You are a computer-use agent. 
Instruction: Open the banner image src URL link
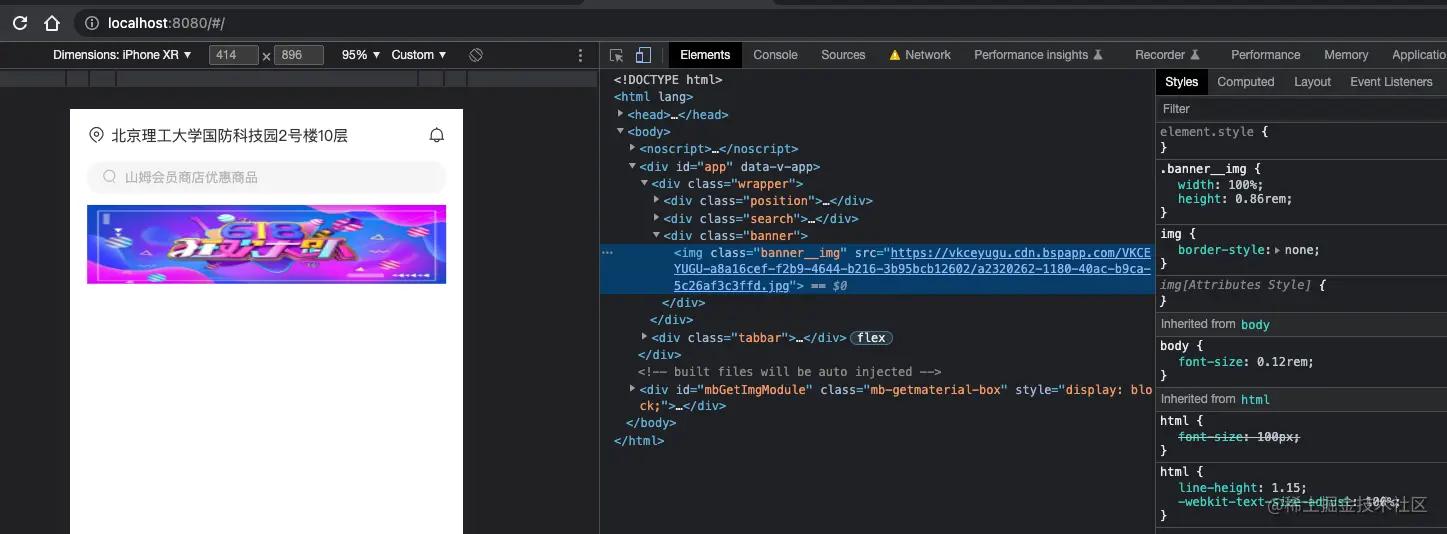pos(912,269)
